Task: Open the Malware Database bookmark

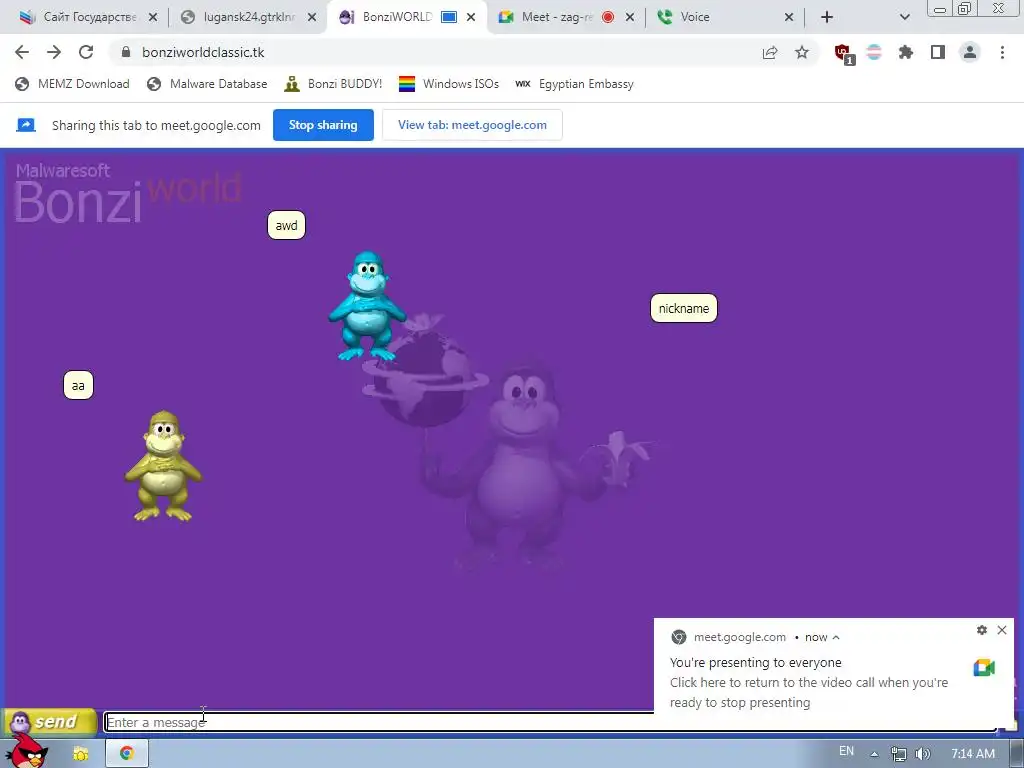Action: click(207, 84)
